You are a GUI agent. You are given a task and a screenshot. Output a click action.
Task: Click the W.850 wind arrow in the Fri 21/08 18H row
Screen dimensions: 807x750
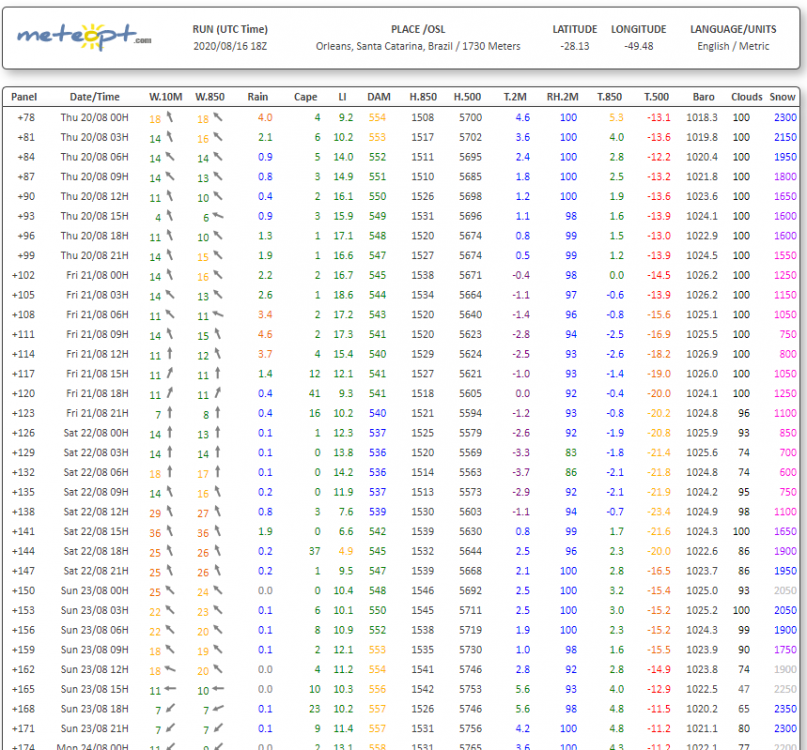(218, 393)
